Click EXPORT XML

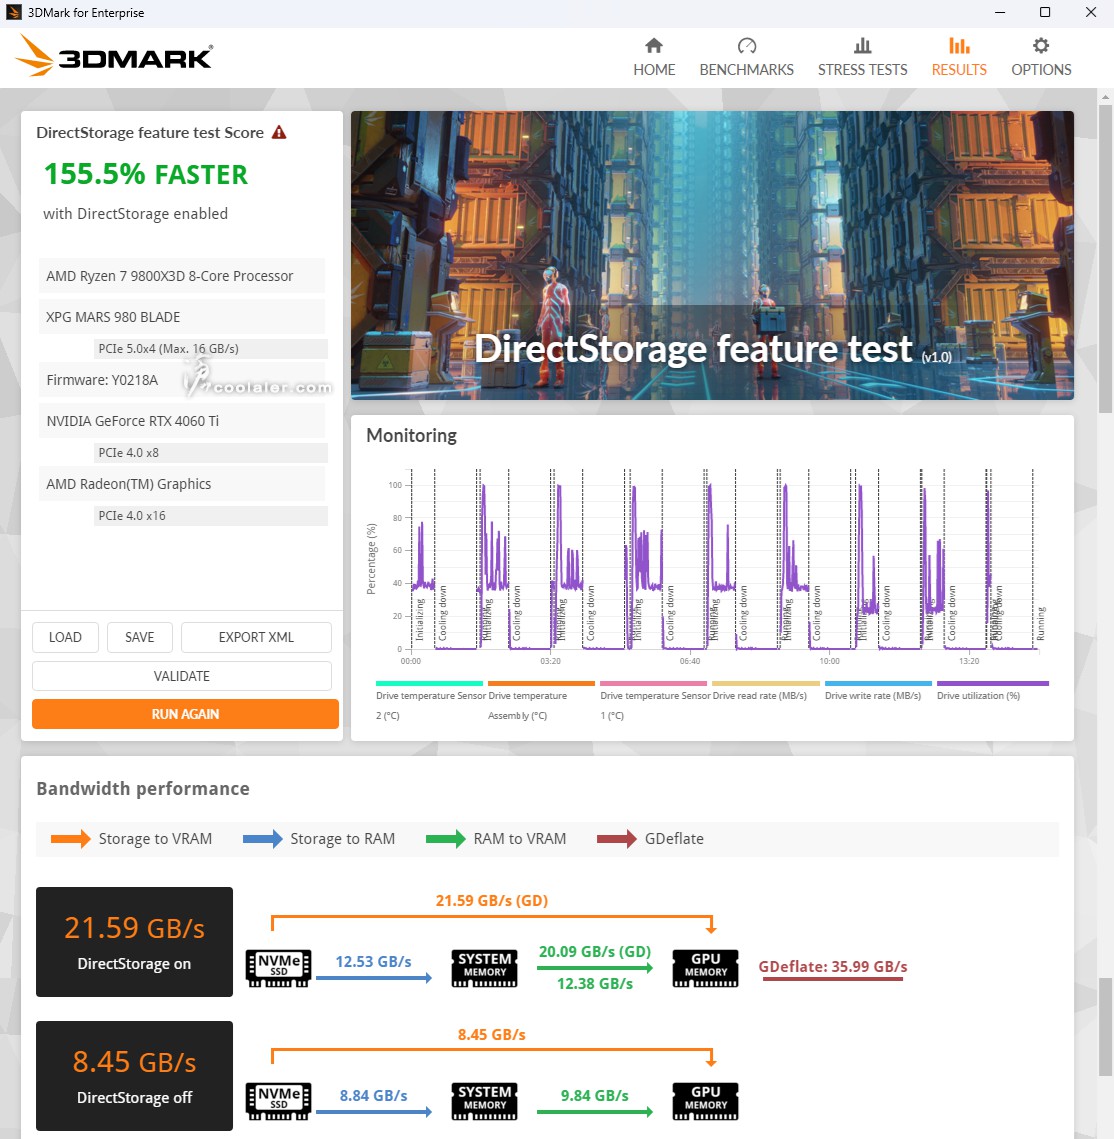(x=256, y=637)
